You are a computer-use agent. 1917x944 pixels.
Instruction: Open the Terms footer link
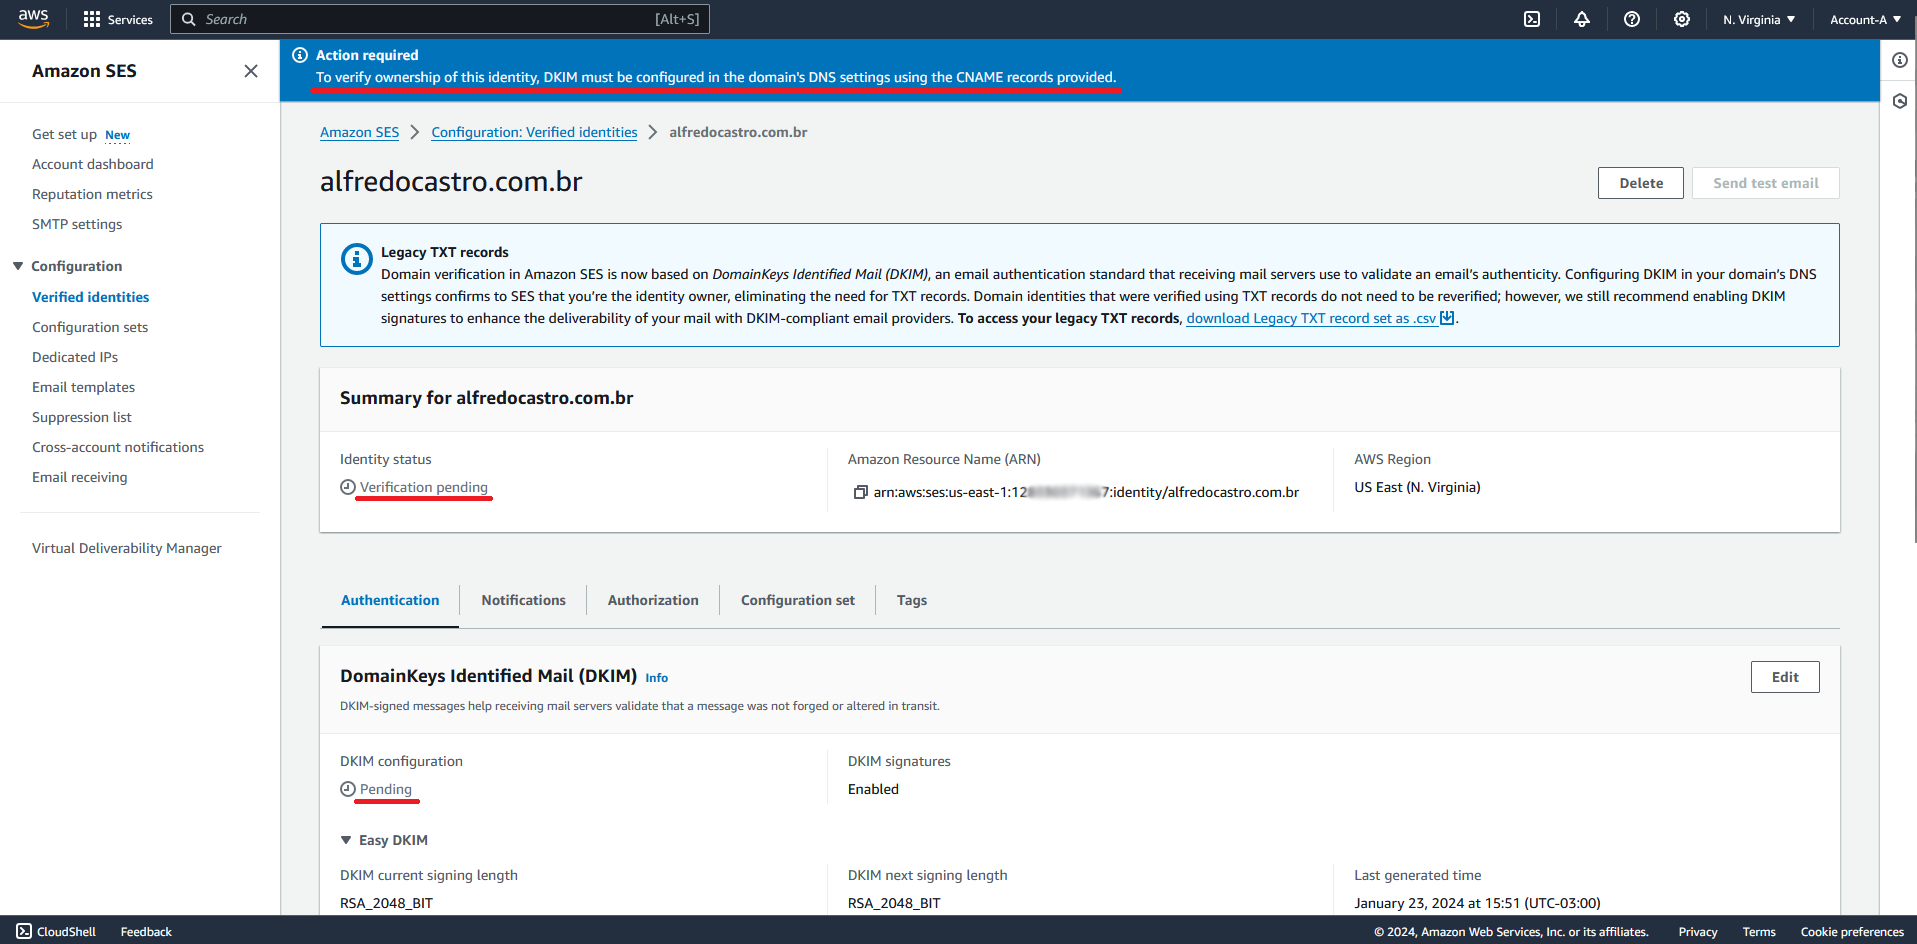(1759, 931)
